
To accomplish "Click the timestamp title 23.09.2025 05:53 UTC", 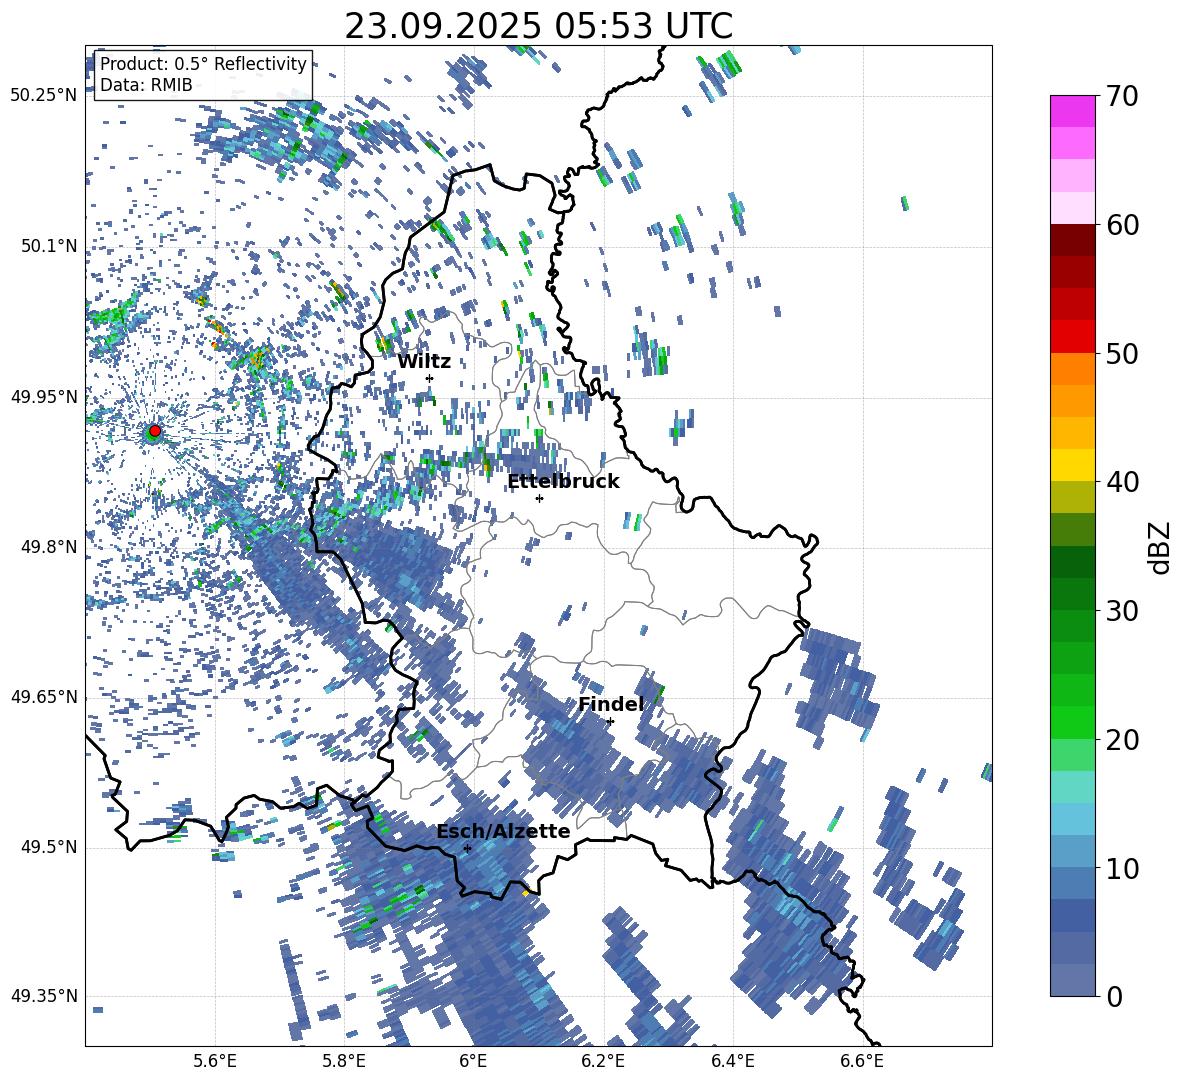I will point(538,26).
